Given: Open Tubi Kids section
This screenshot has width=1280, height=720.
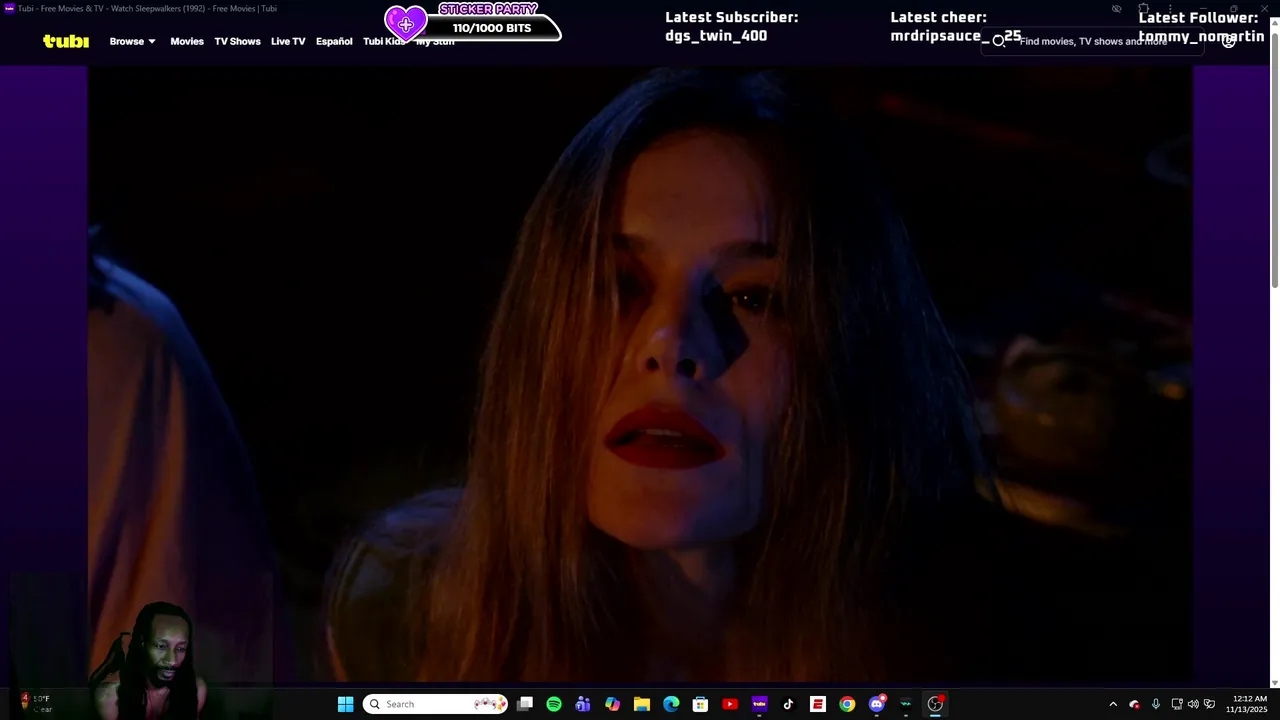Looking at the screenshot, I should pyautogui.click(x=384, y=41).
